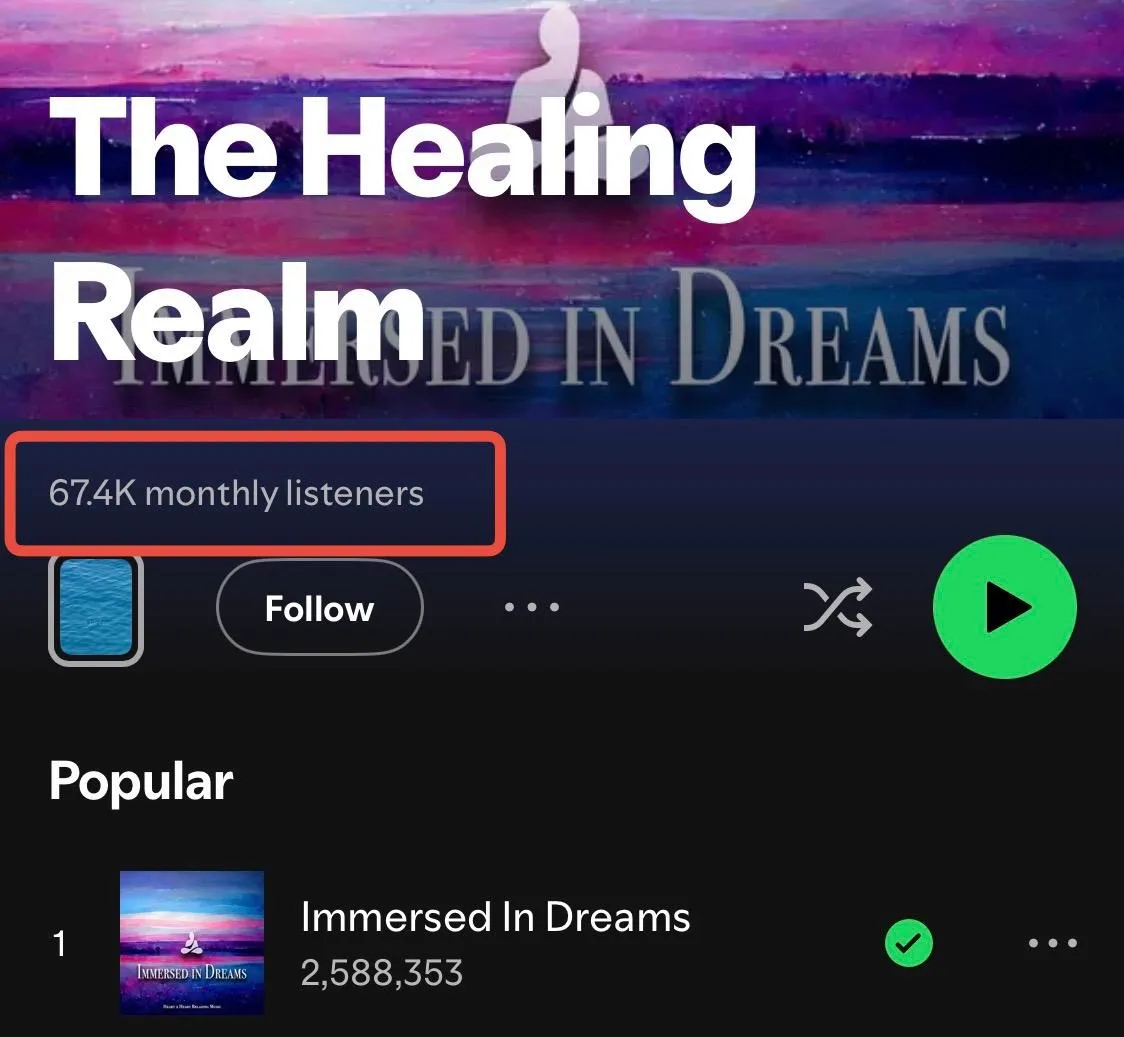
Task: Click The Healing Realm artist name heading
Action: (x=401, y=229)
